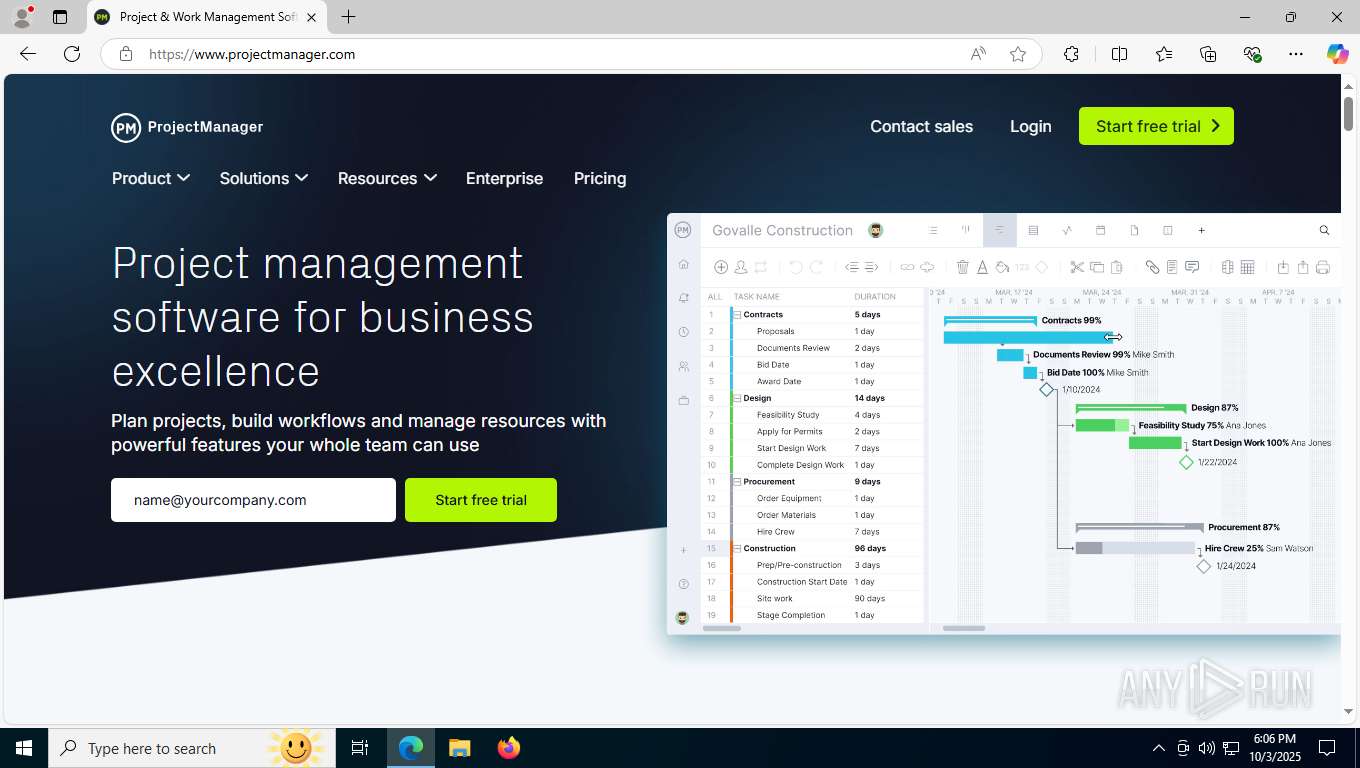Expand the Resources dropdown menu
The width and height of the screenshot is (1360, 768).
pos(387,178)
